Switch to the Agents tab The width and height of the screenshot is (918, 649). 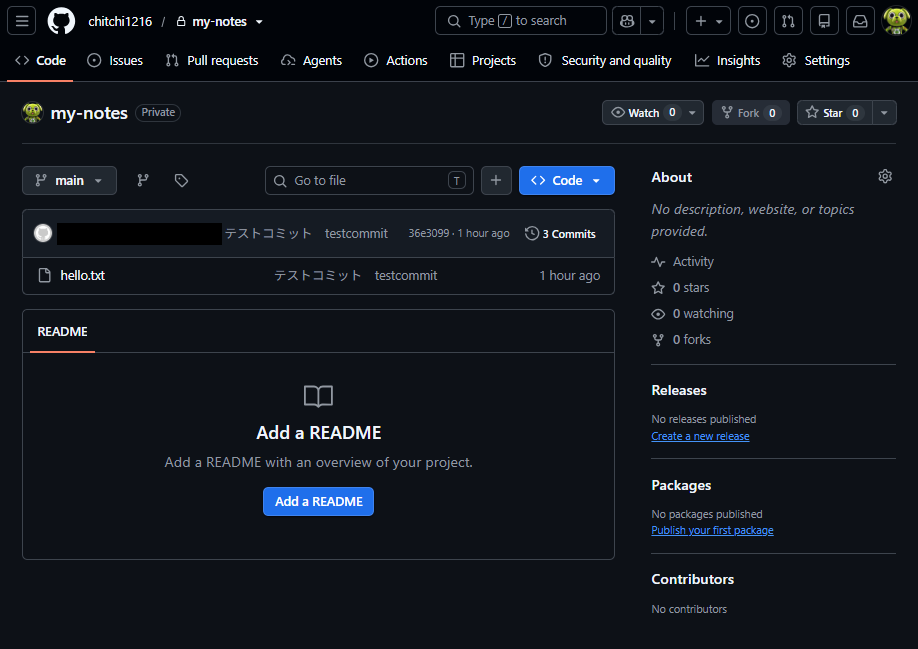coord(311,60)
